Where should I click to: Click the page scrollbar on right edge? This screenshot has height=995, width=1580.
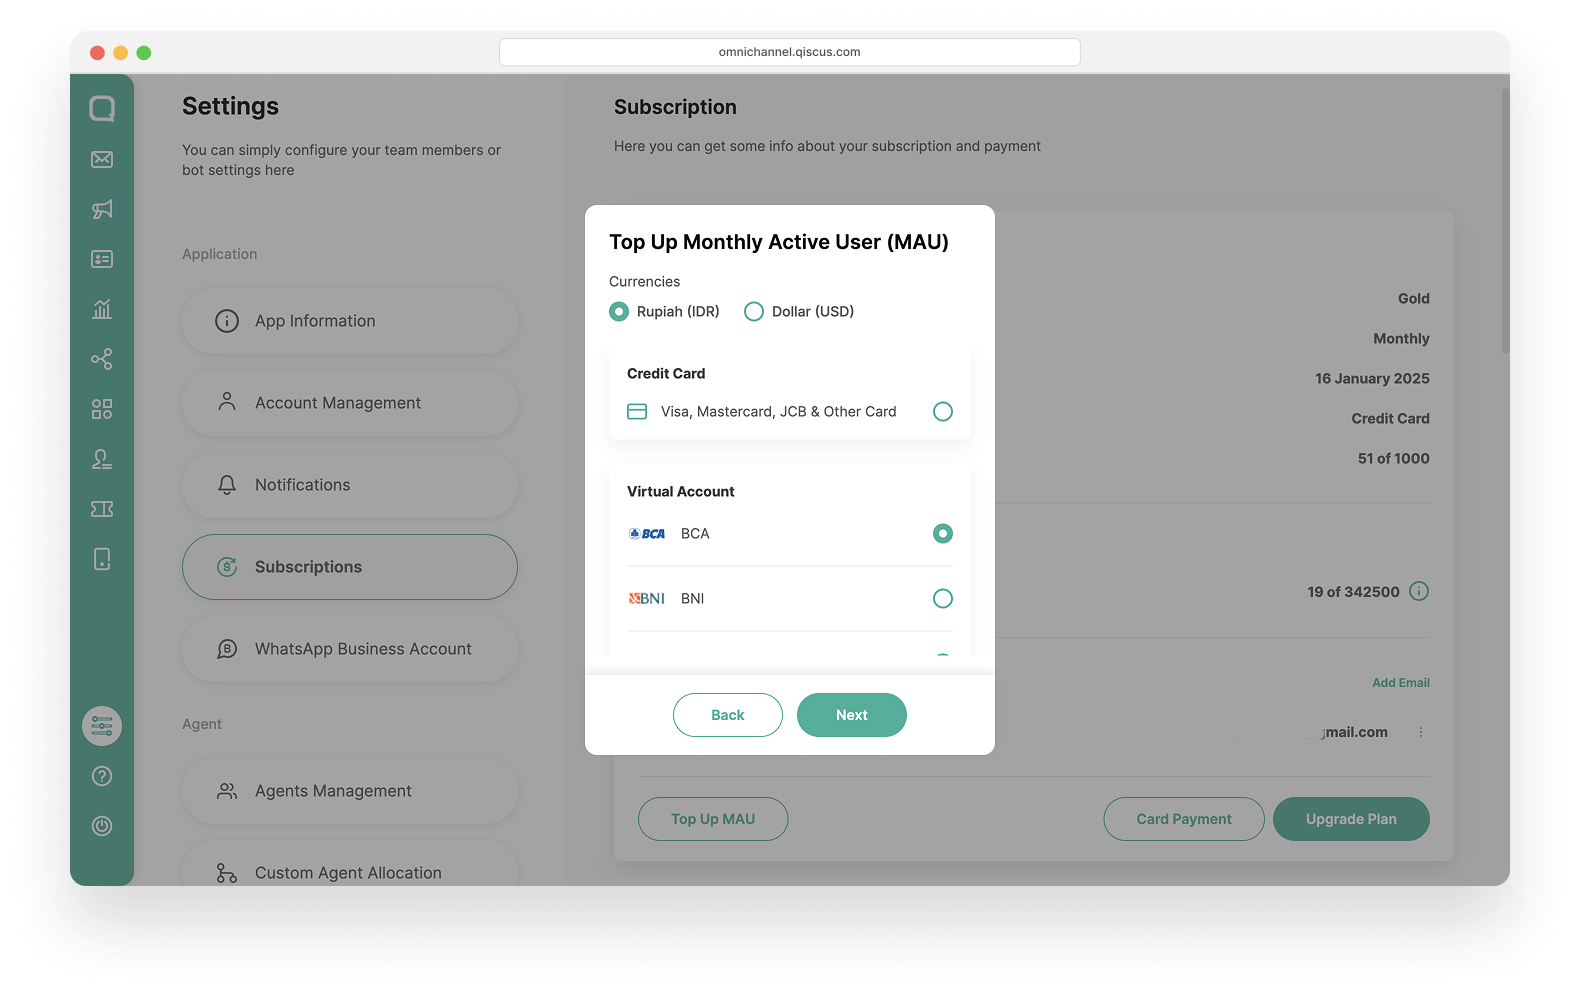tap(1505, 221)
